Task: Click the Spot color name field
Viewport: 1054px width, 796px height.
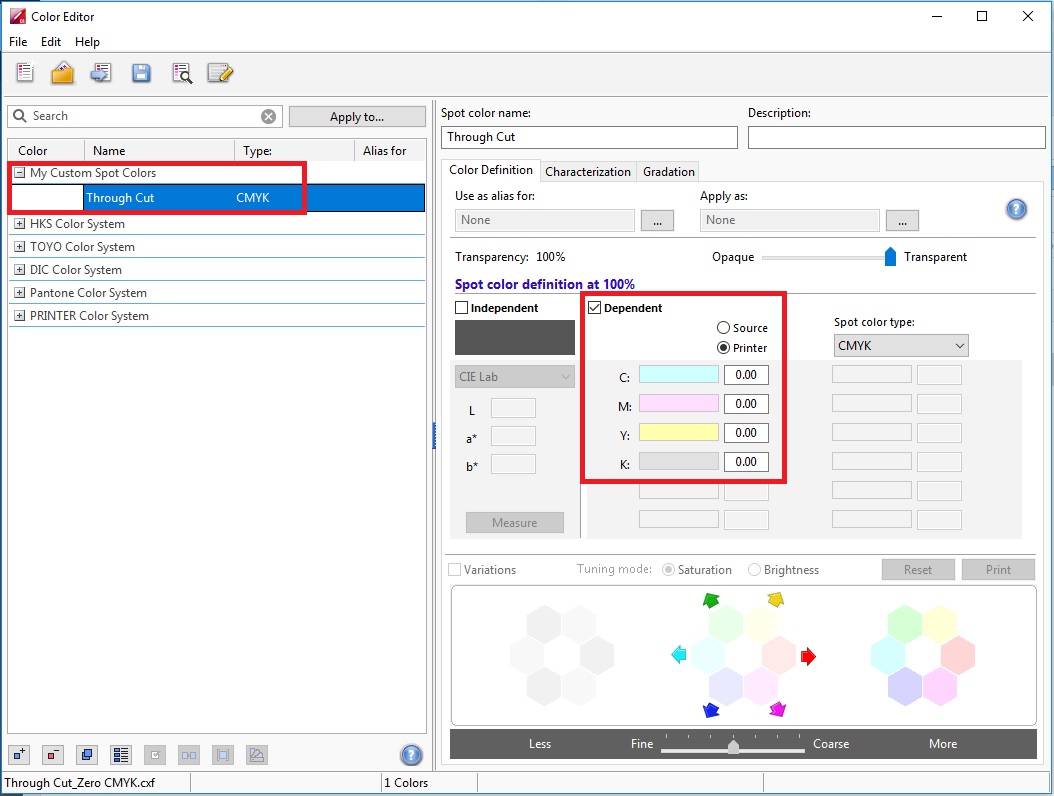Action: (x=589, y=137)
